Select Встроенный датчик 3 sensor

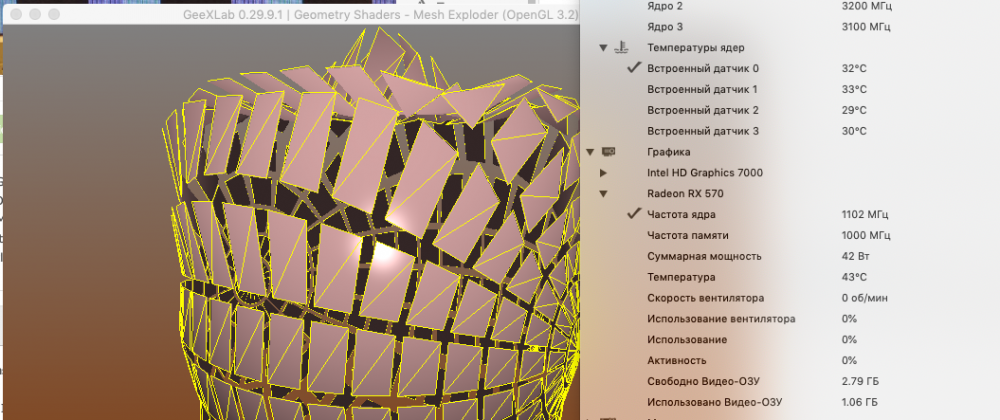click(x=790, y=131)
